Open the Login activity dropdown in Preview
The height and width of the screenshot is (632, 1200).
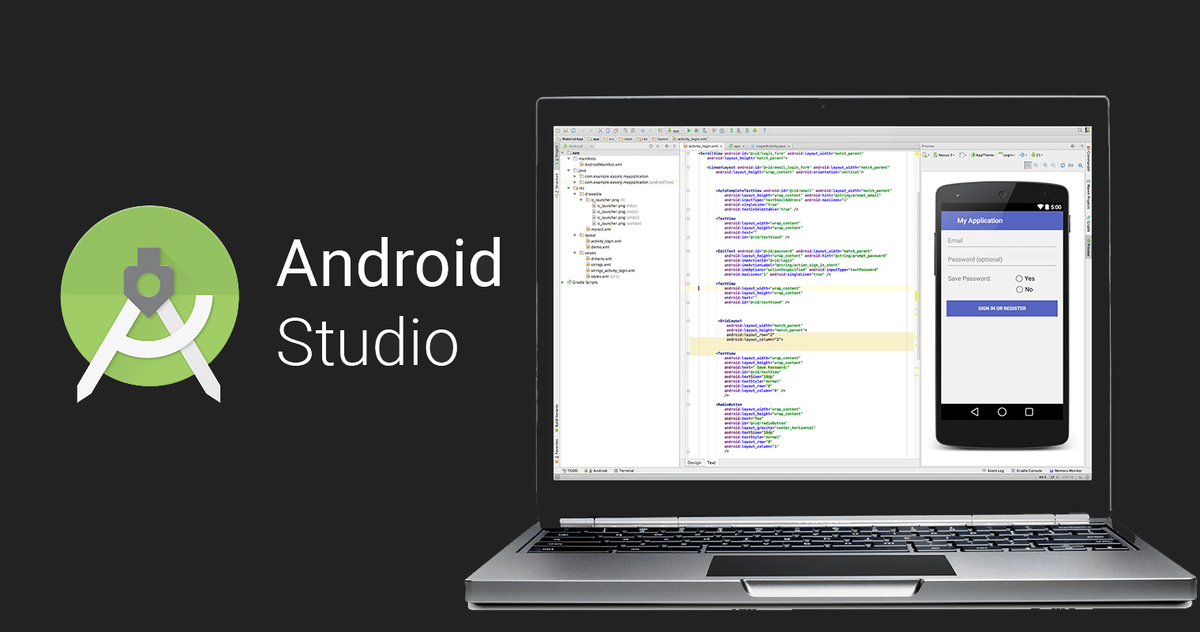1006,155
